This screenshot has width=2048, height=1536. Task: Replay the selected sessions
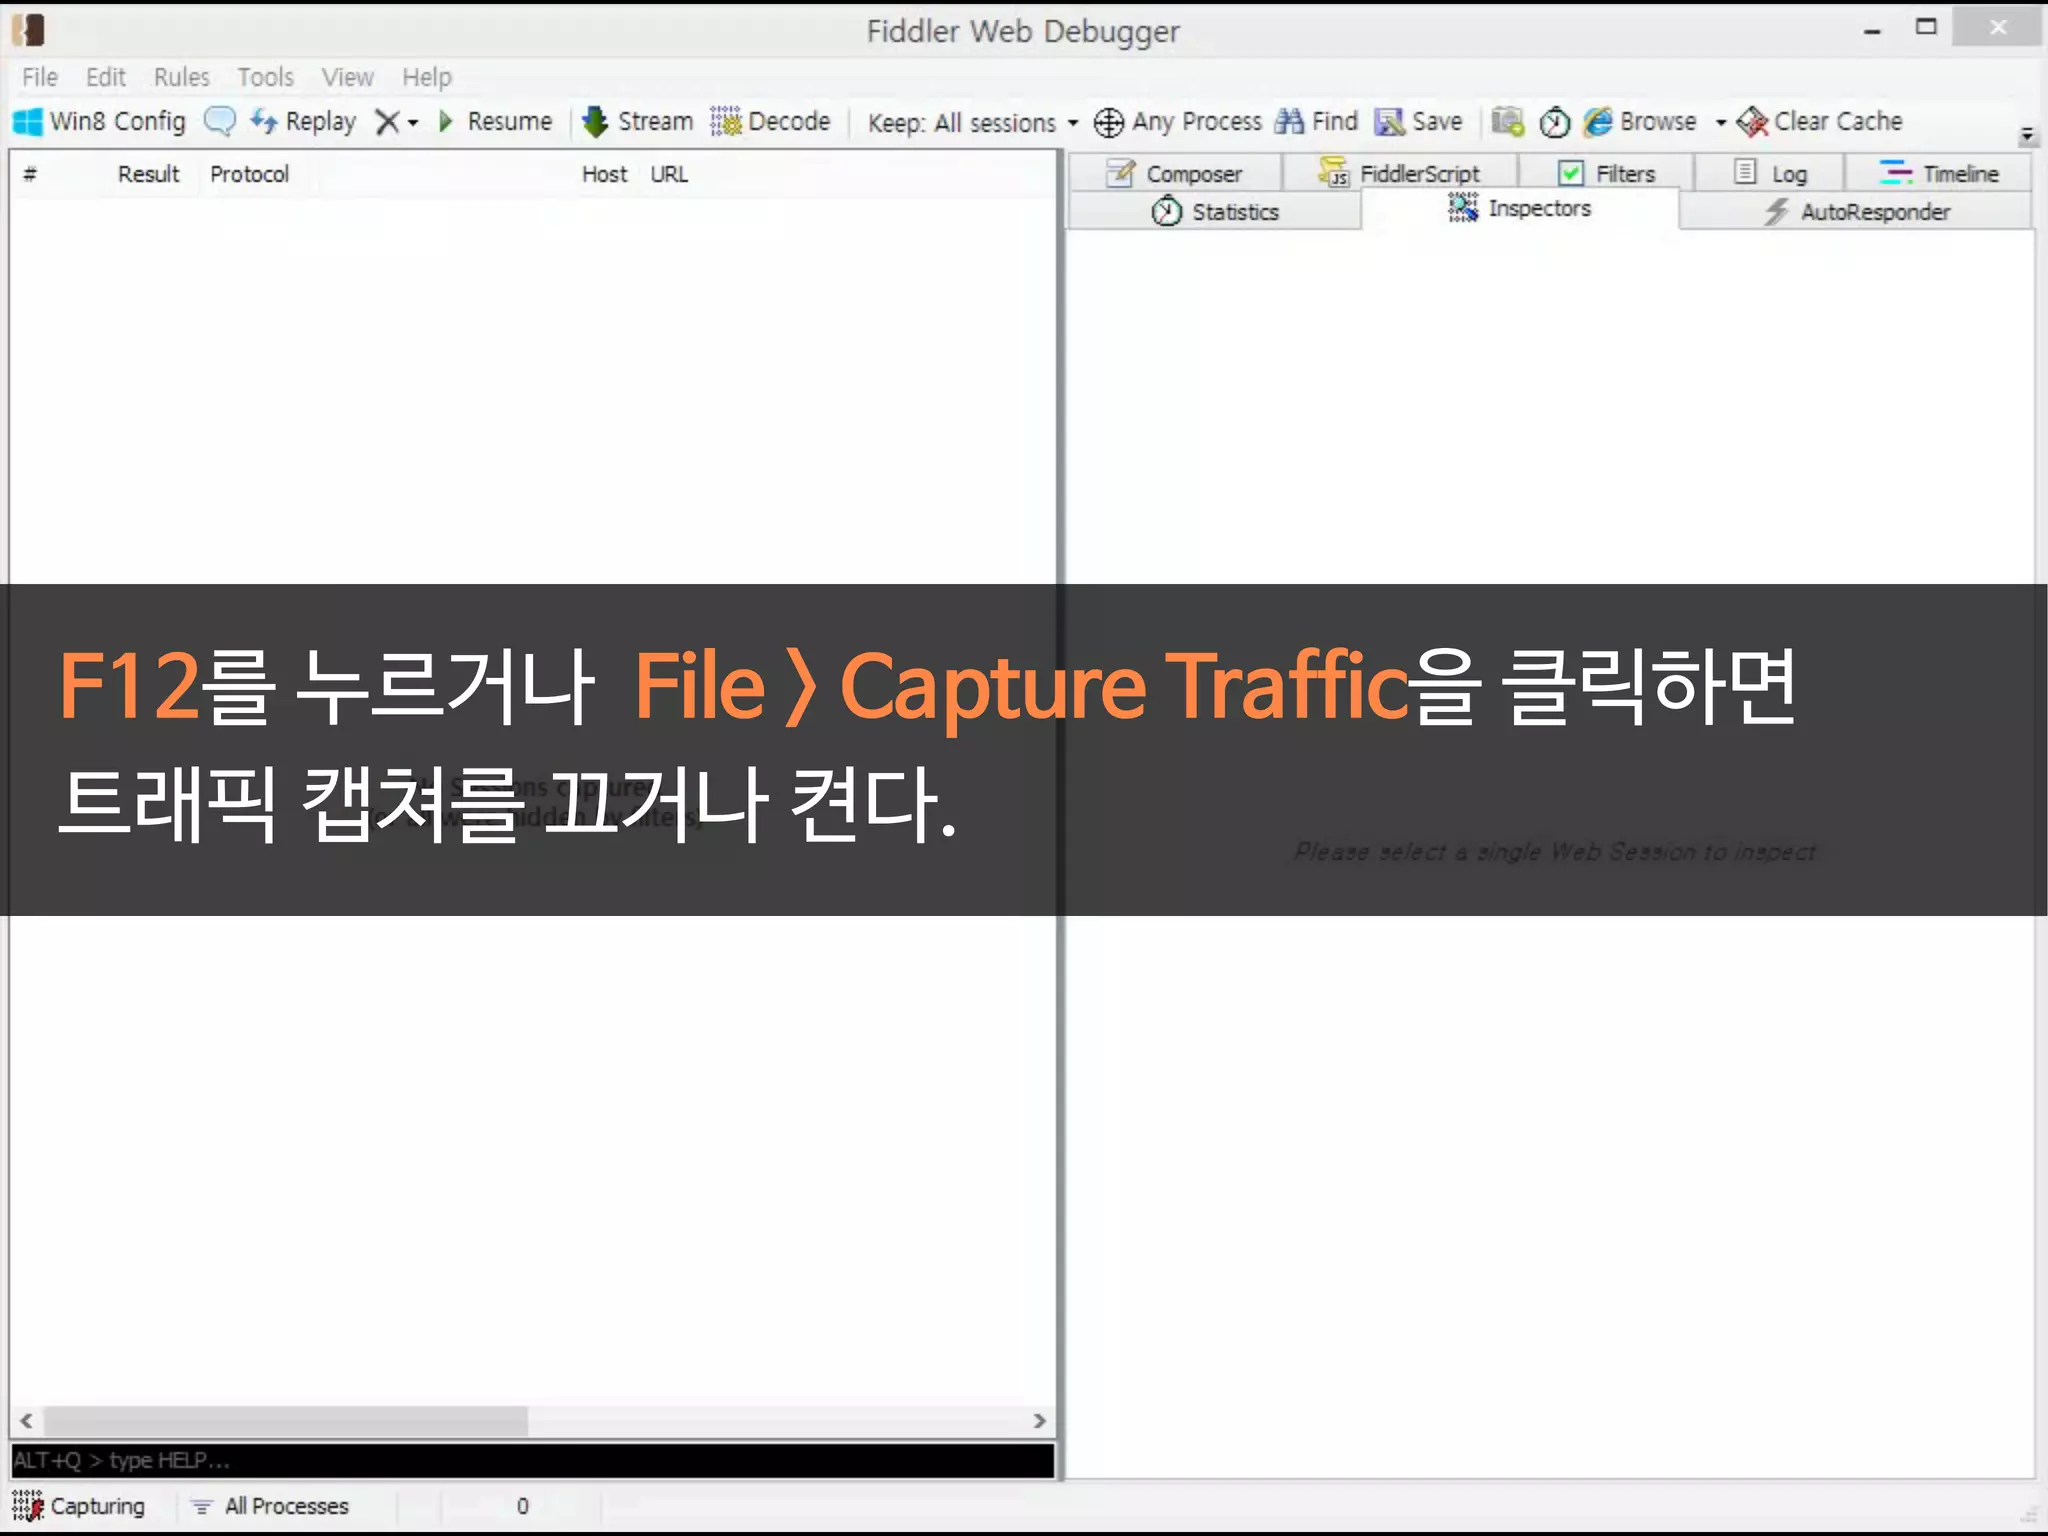tap(303, 122)
